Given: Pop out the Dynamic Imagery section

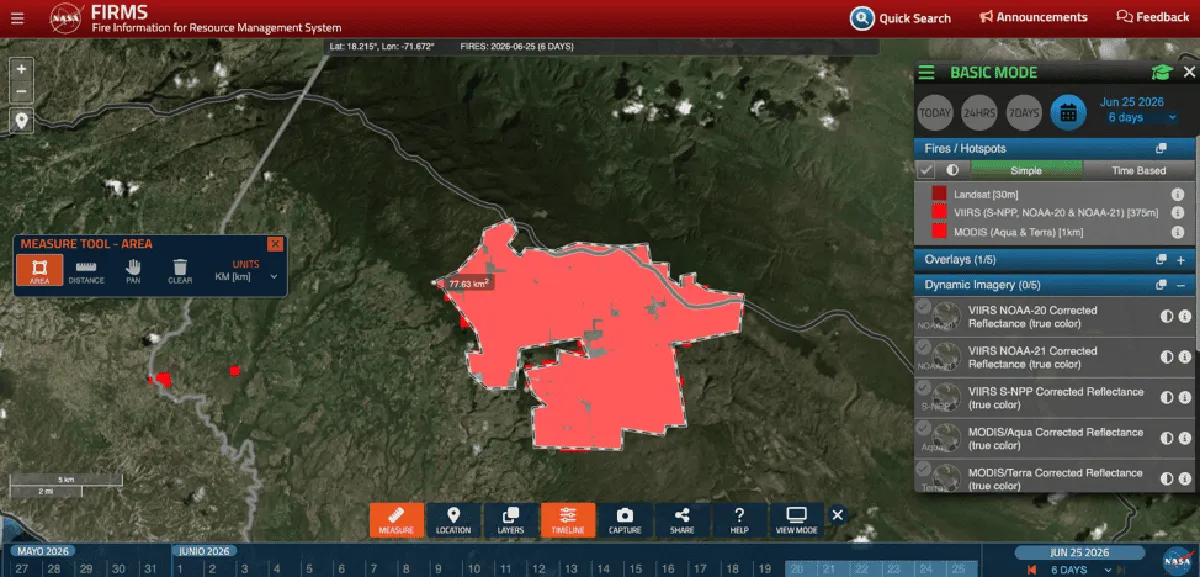Looking at the screenshot, I should pyautogui.click(x=1161, y=284).
